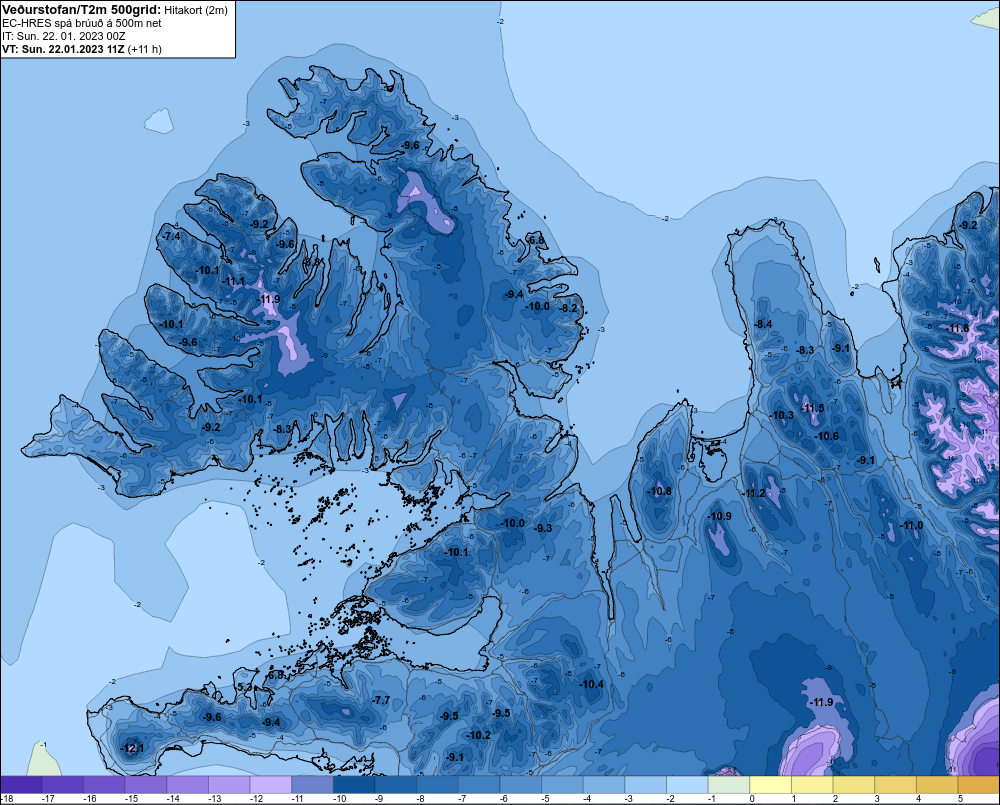The image size is (1000, 805).
Task: Click the '-11' legend scale label
Action: (298, 799)
